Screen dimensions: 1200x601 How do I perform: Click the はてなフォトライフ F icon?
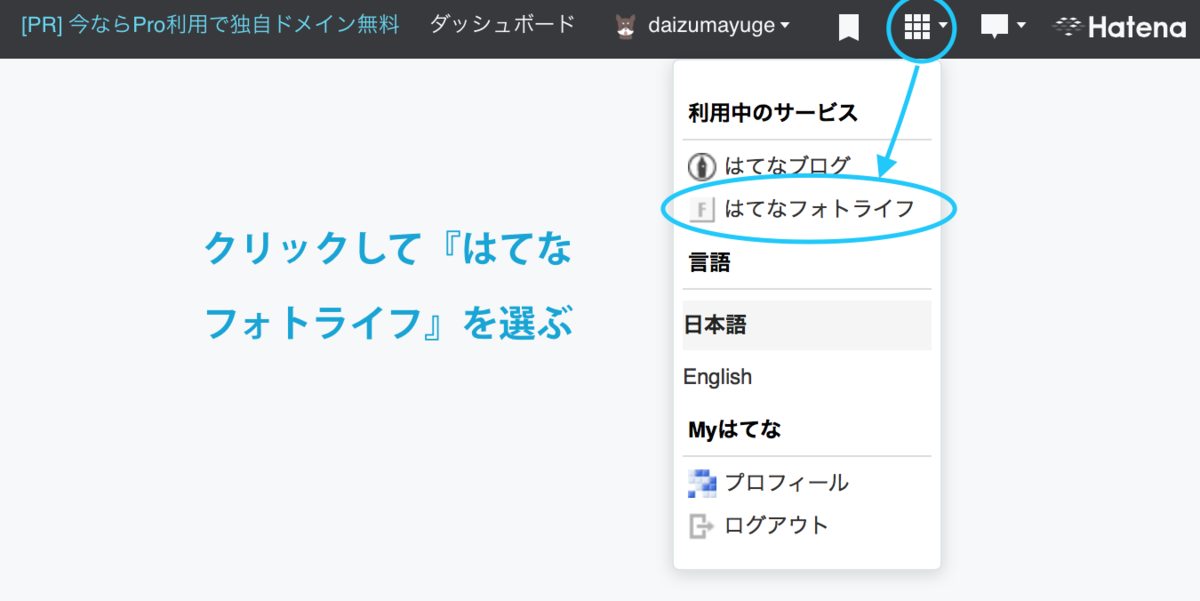pos(702,209)
